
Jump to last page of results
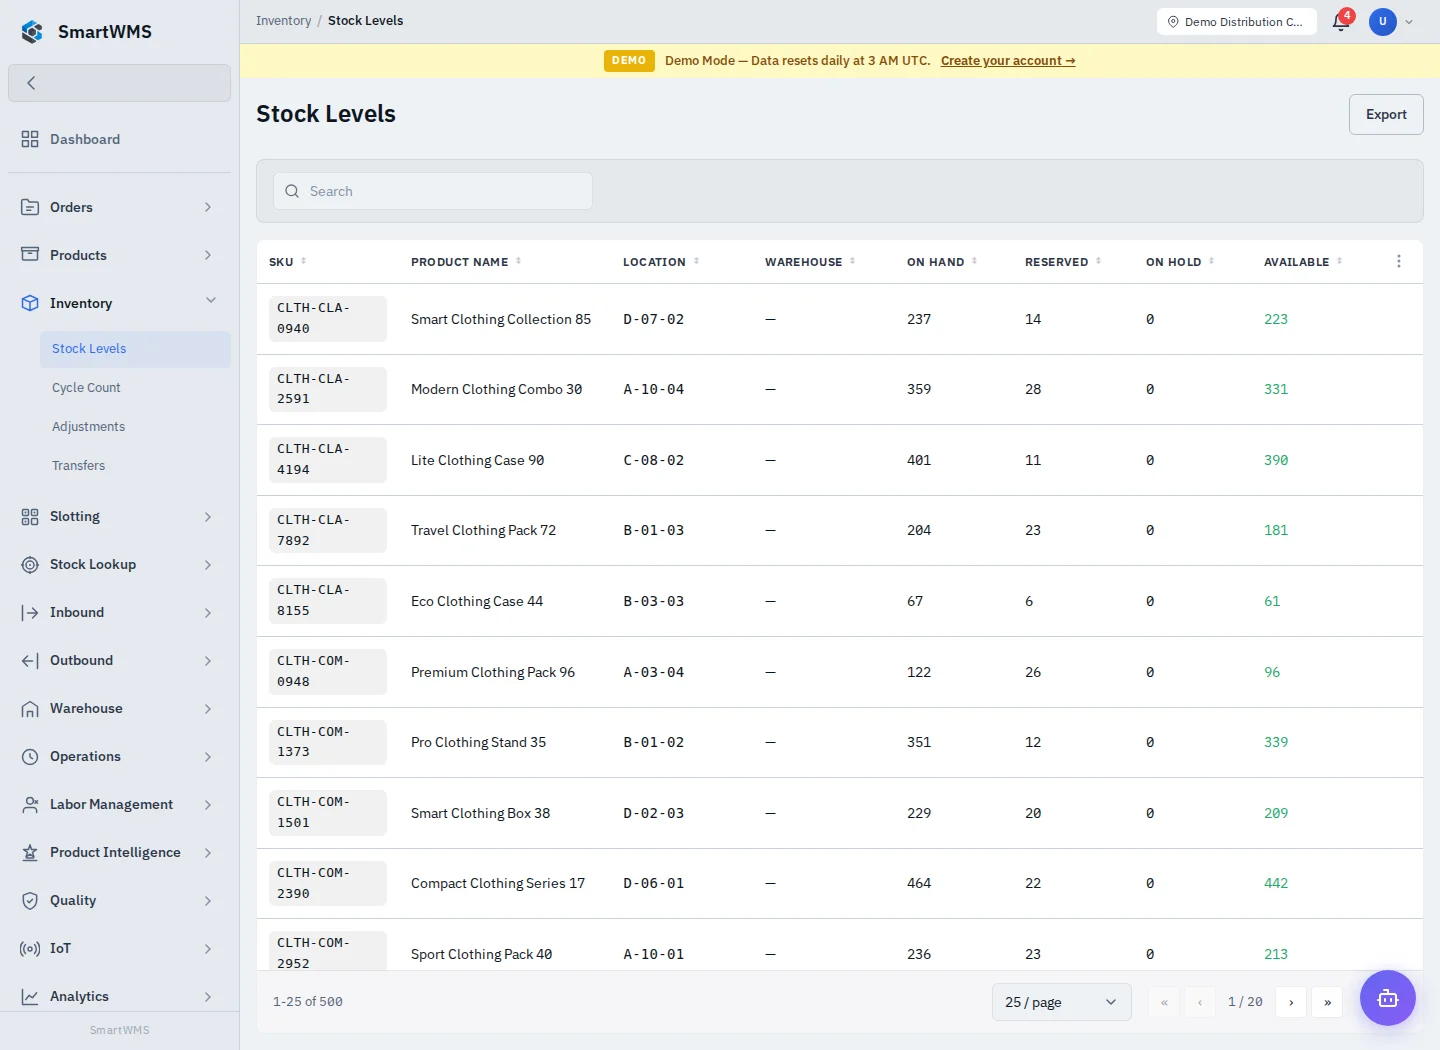[1327, 1002]
